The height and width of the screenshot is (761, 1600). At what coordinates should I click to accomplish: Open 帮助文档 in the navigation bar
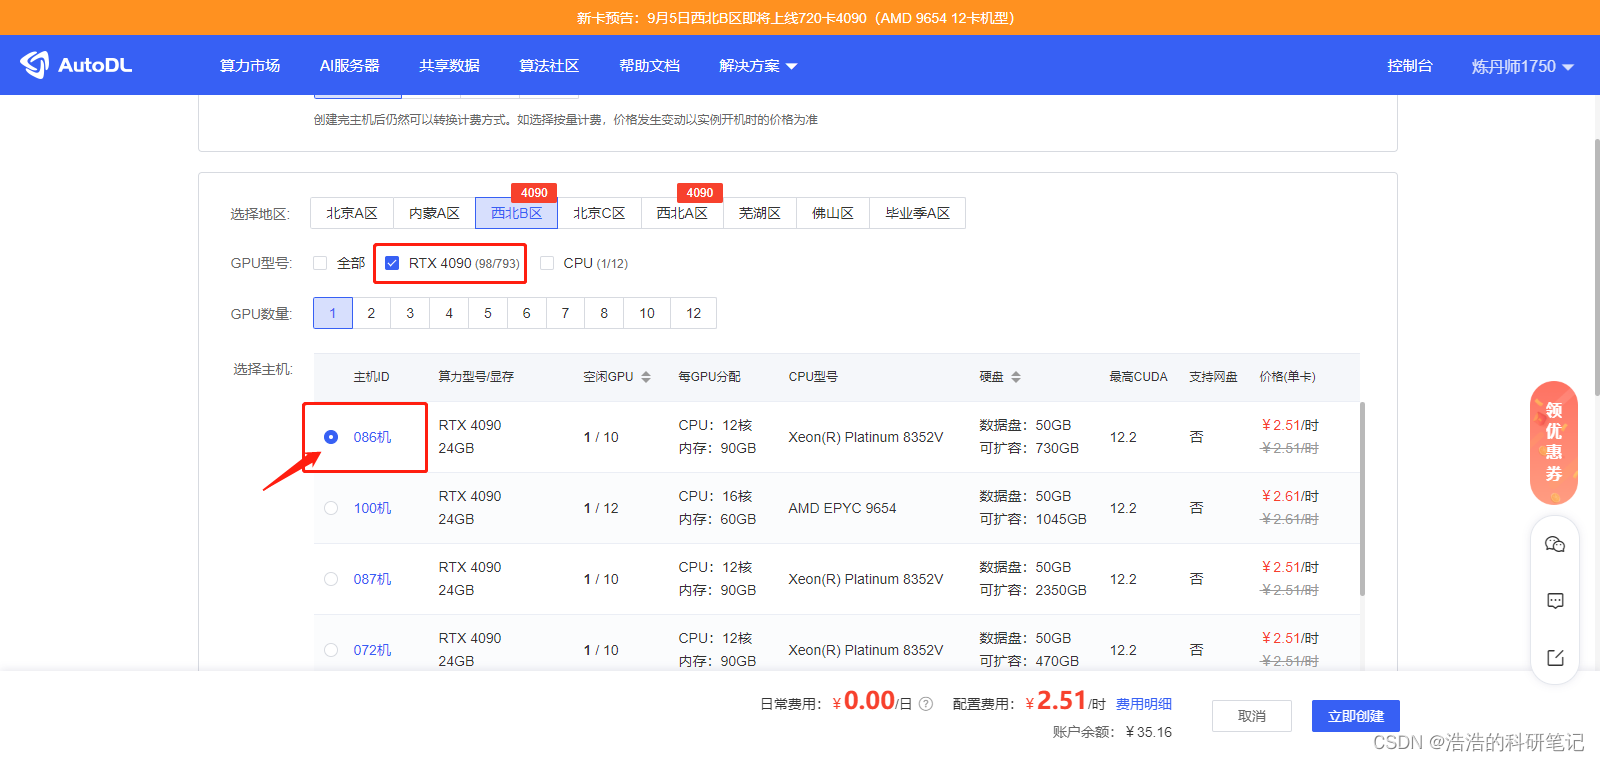pyautogui.click(x=649, y=66)
